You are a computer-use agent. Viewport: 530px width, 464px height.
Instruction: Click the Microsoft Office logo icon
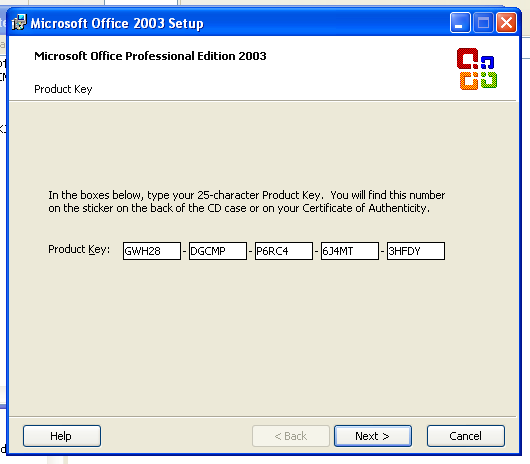pyautogui.click(x=477, y=69)
